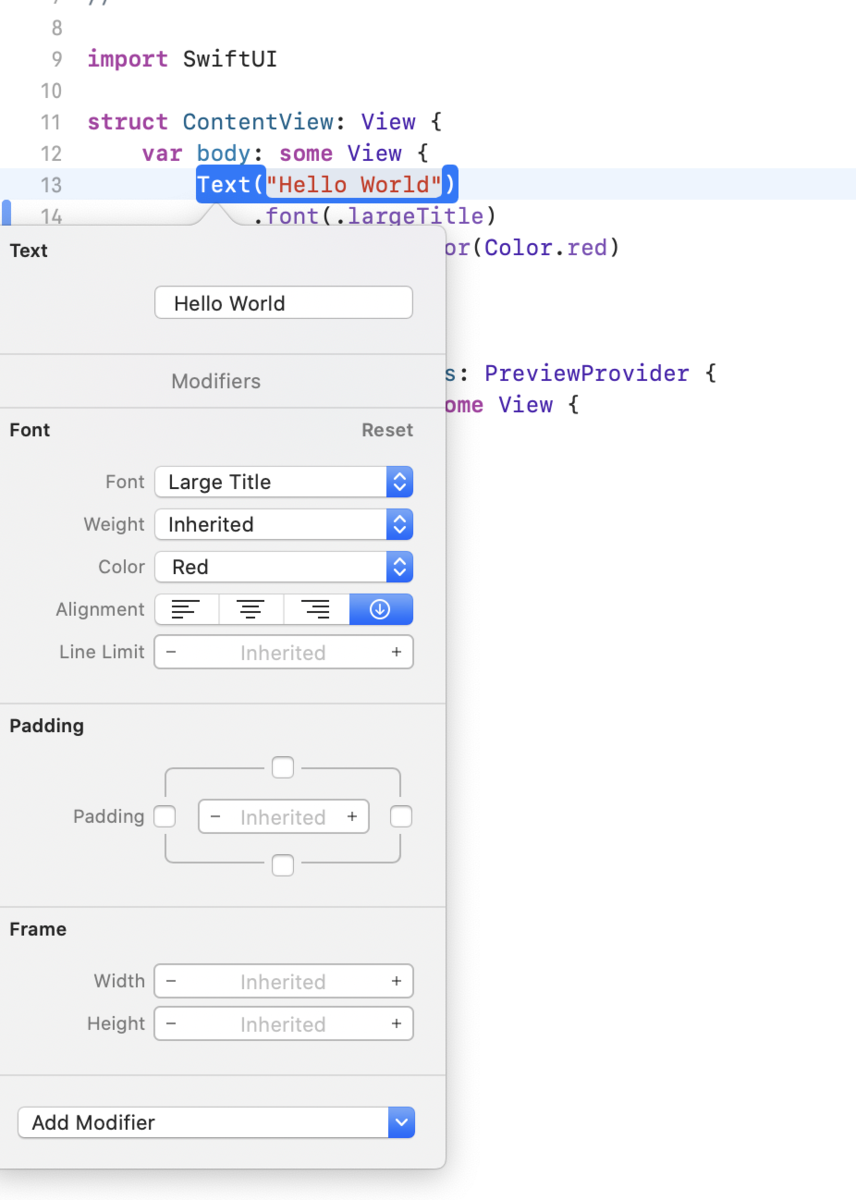Click line number 11 in the gutter
Image resolution: width=856 pixels, height=1200 pixels.
51,122
